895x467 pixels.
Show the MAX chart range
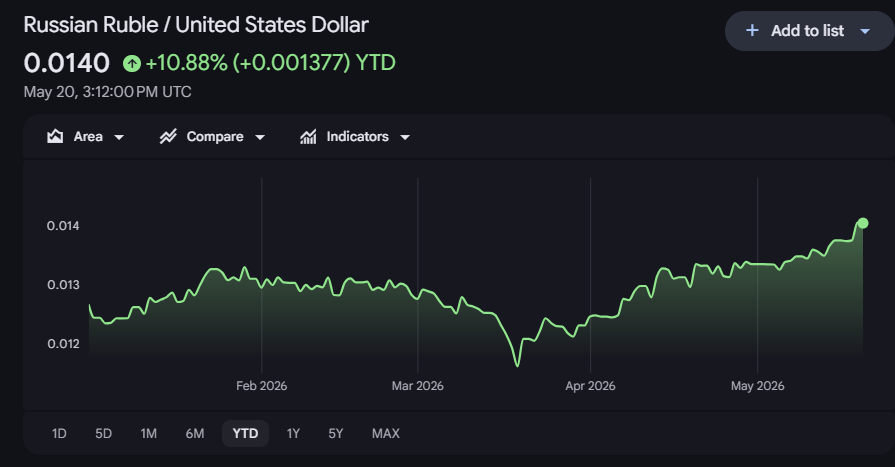[386, 433]
